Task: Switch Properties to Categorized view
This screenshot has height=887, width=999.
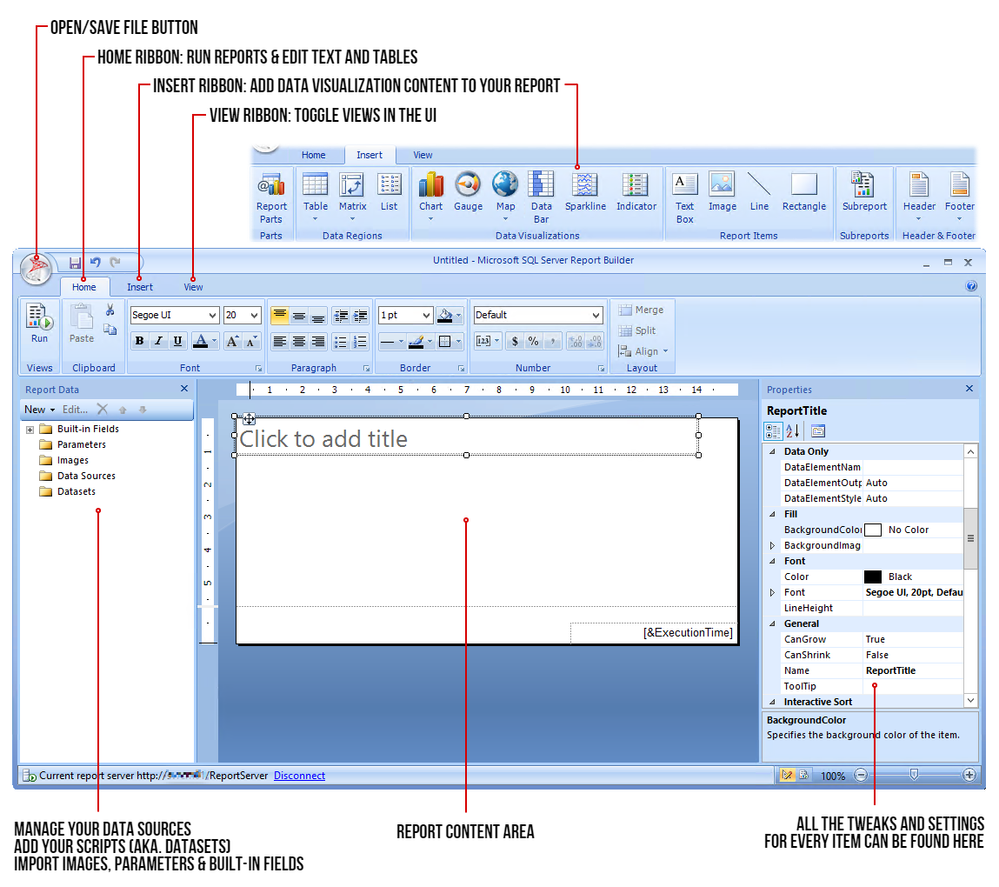Action: coord(773,431)
